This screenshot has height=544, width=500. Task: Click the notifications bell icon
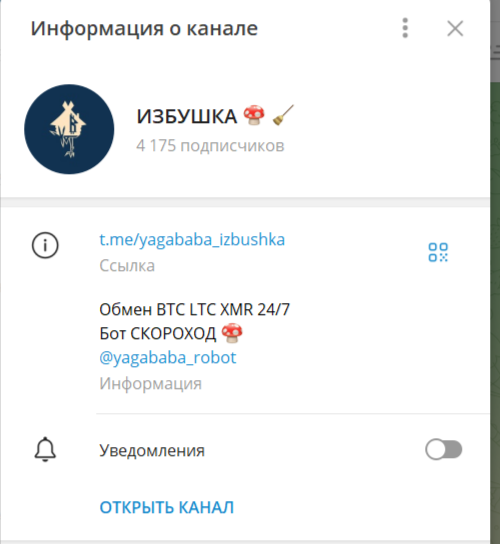click(45, 450)
